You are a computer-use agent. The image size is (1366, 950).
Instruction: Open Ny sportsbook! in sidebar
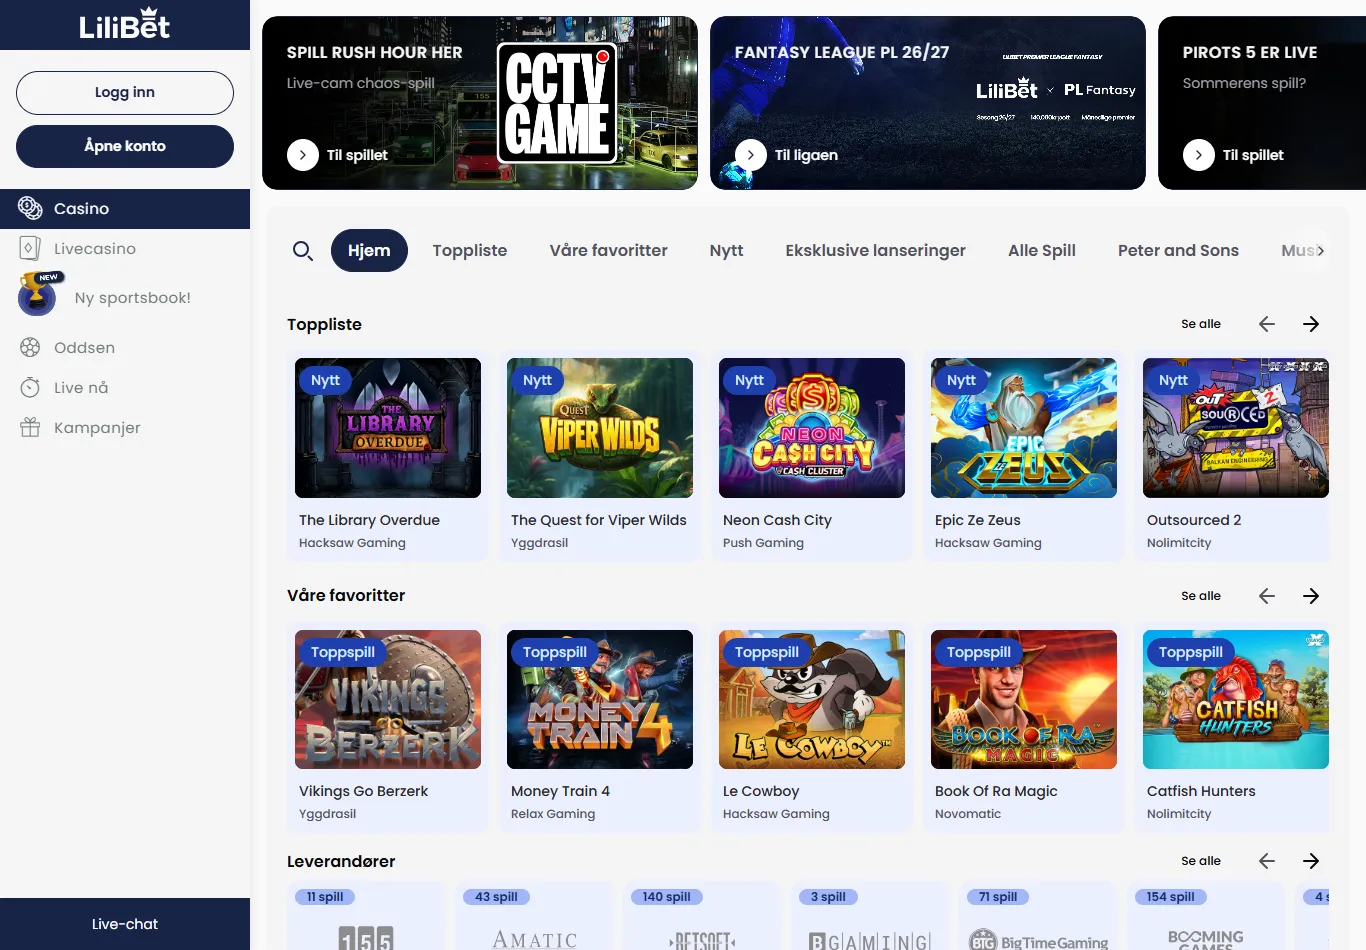[125, 297]
